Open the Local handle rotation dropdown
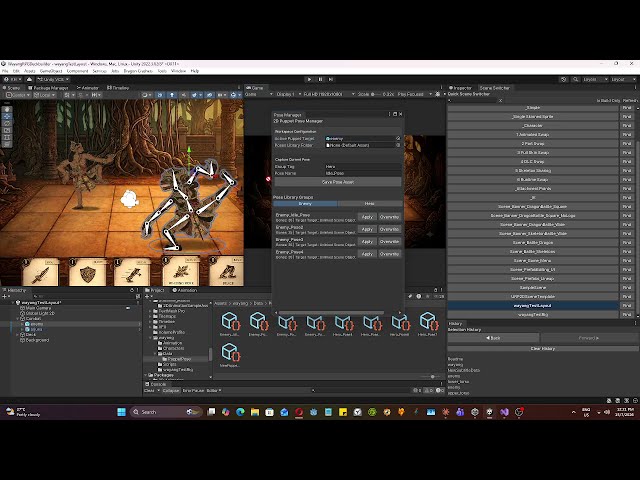Viewport: 640px width, 480px height. 44,95
